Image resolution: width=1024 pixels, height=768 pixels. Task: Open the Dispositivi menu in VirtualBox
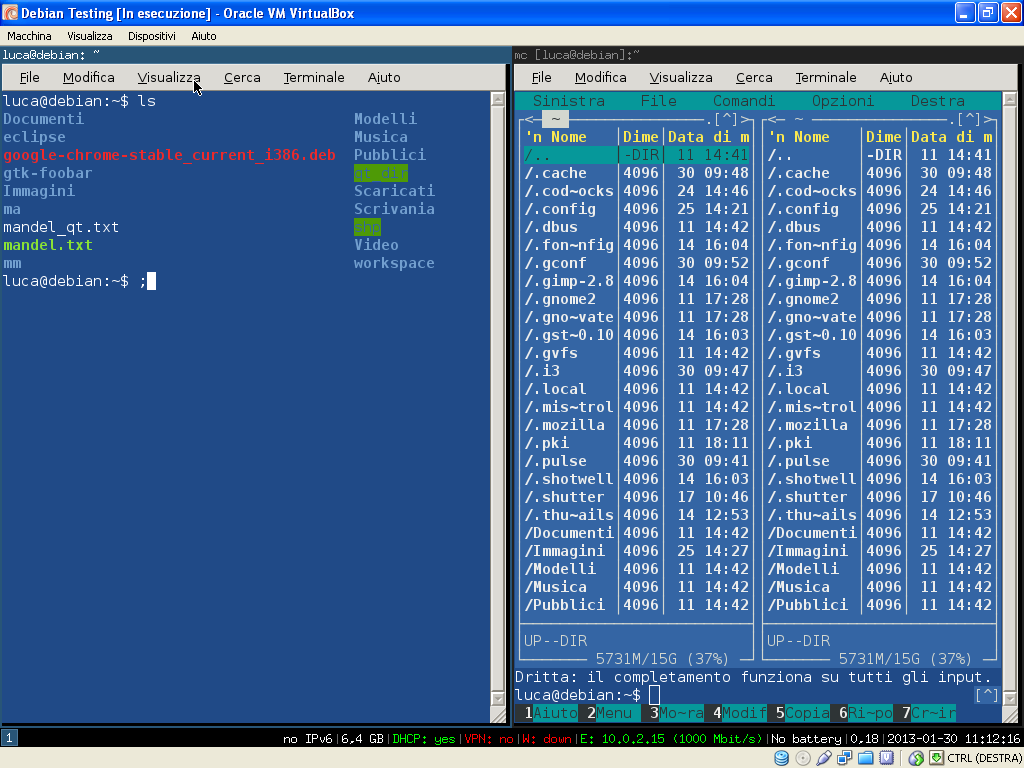(151, 35)
